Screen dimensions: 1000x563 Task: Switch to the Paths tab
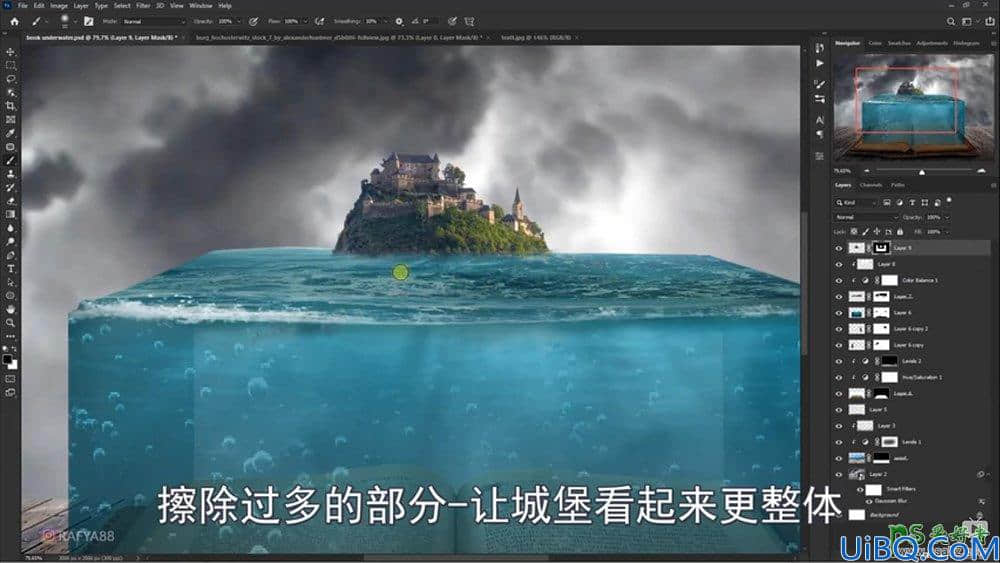898,185
